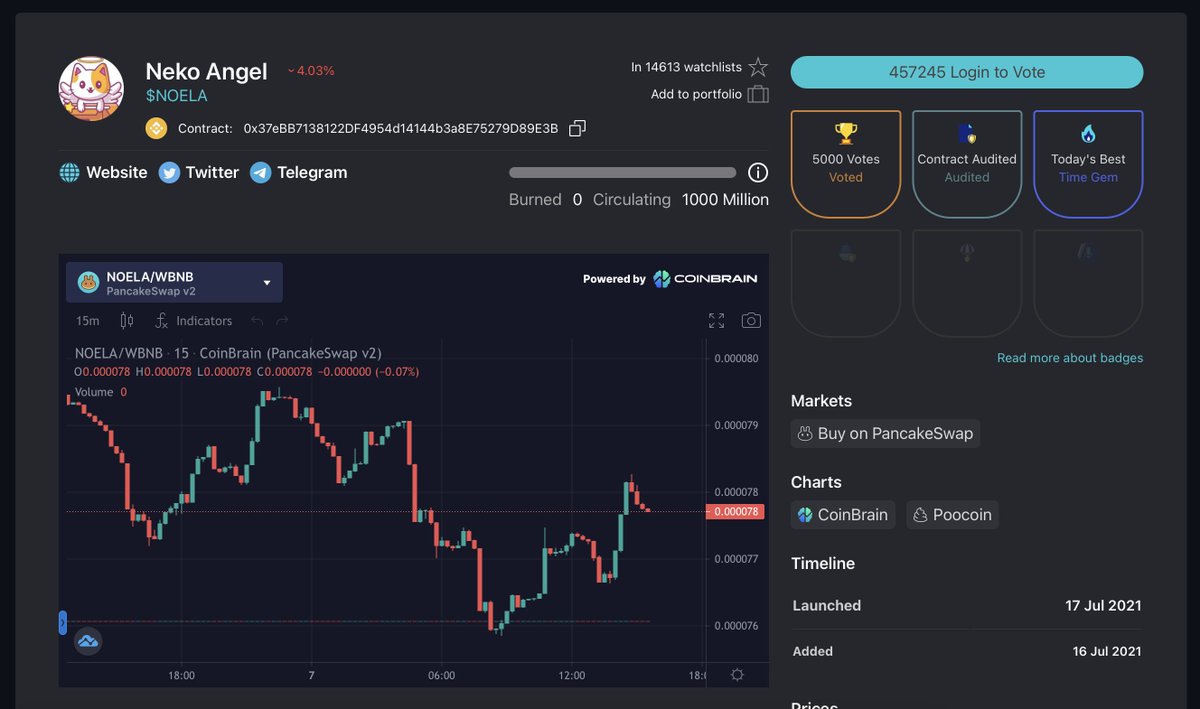Open the Telegram plane icon
The height and width of the screenshot is (709, 1200).
tap(260, 172)
